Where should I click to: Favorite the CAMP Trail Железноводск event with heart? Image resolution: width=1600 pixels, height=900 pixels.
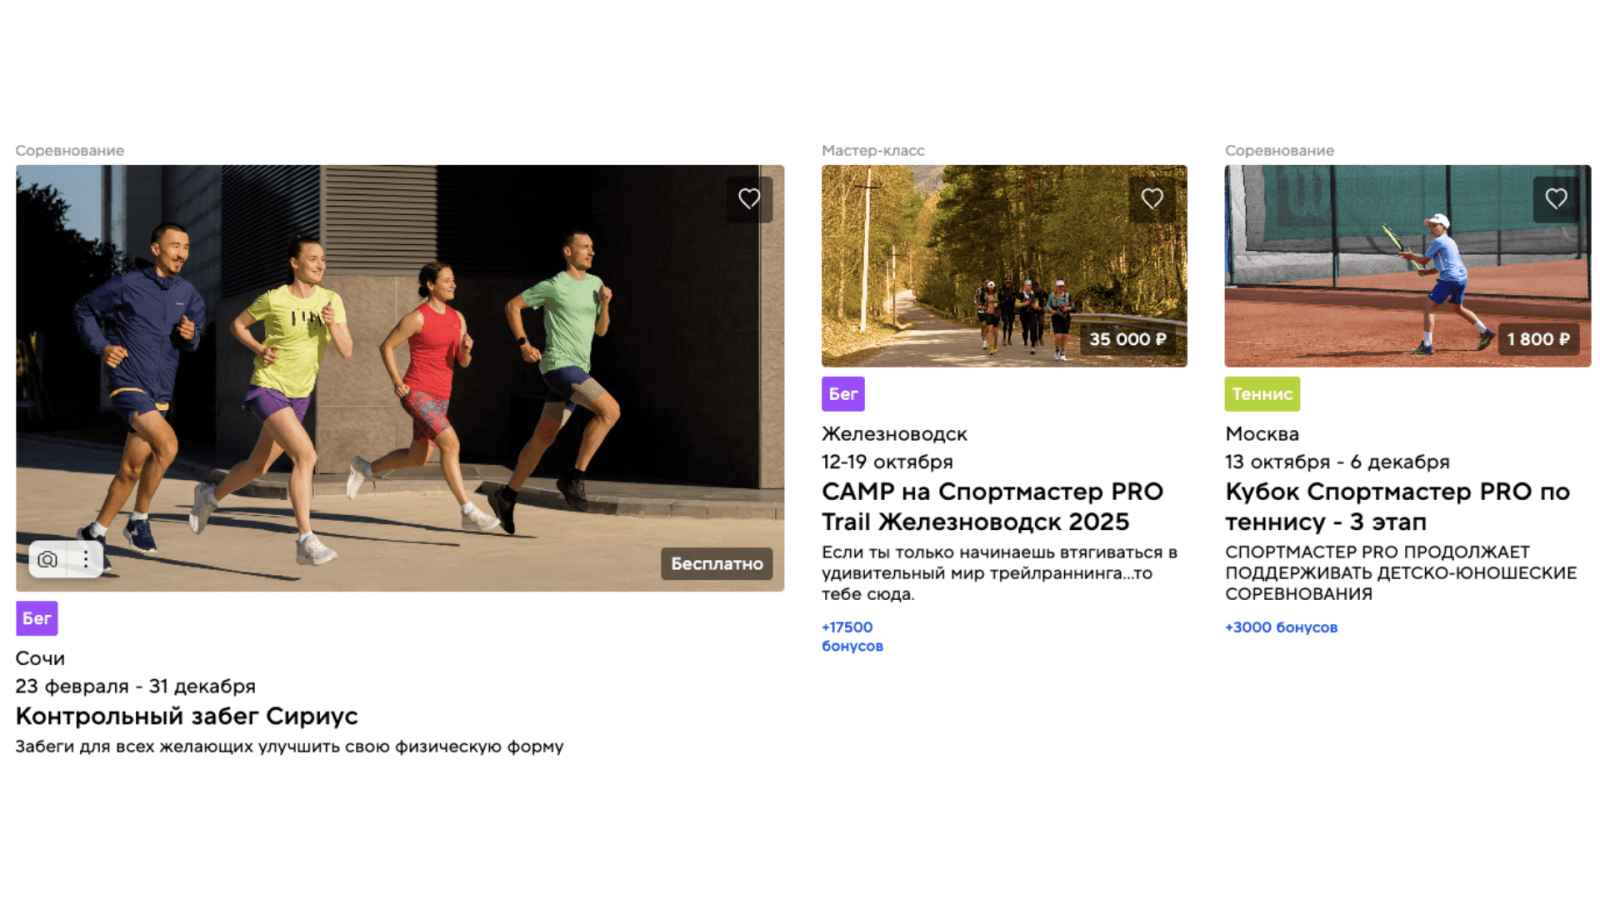pos(1152,199)
